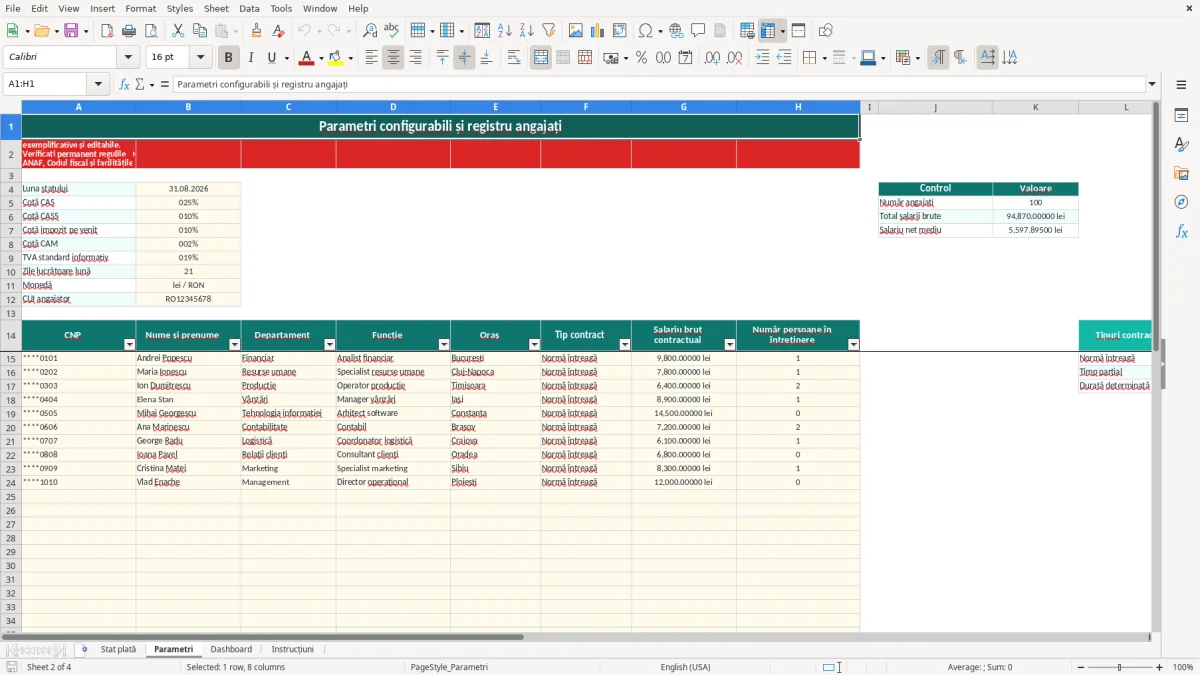Switch to the Instrucțiuni sheet tab

(x=292, y=649)
